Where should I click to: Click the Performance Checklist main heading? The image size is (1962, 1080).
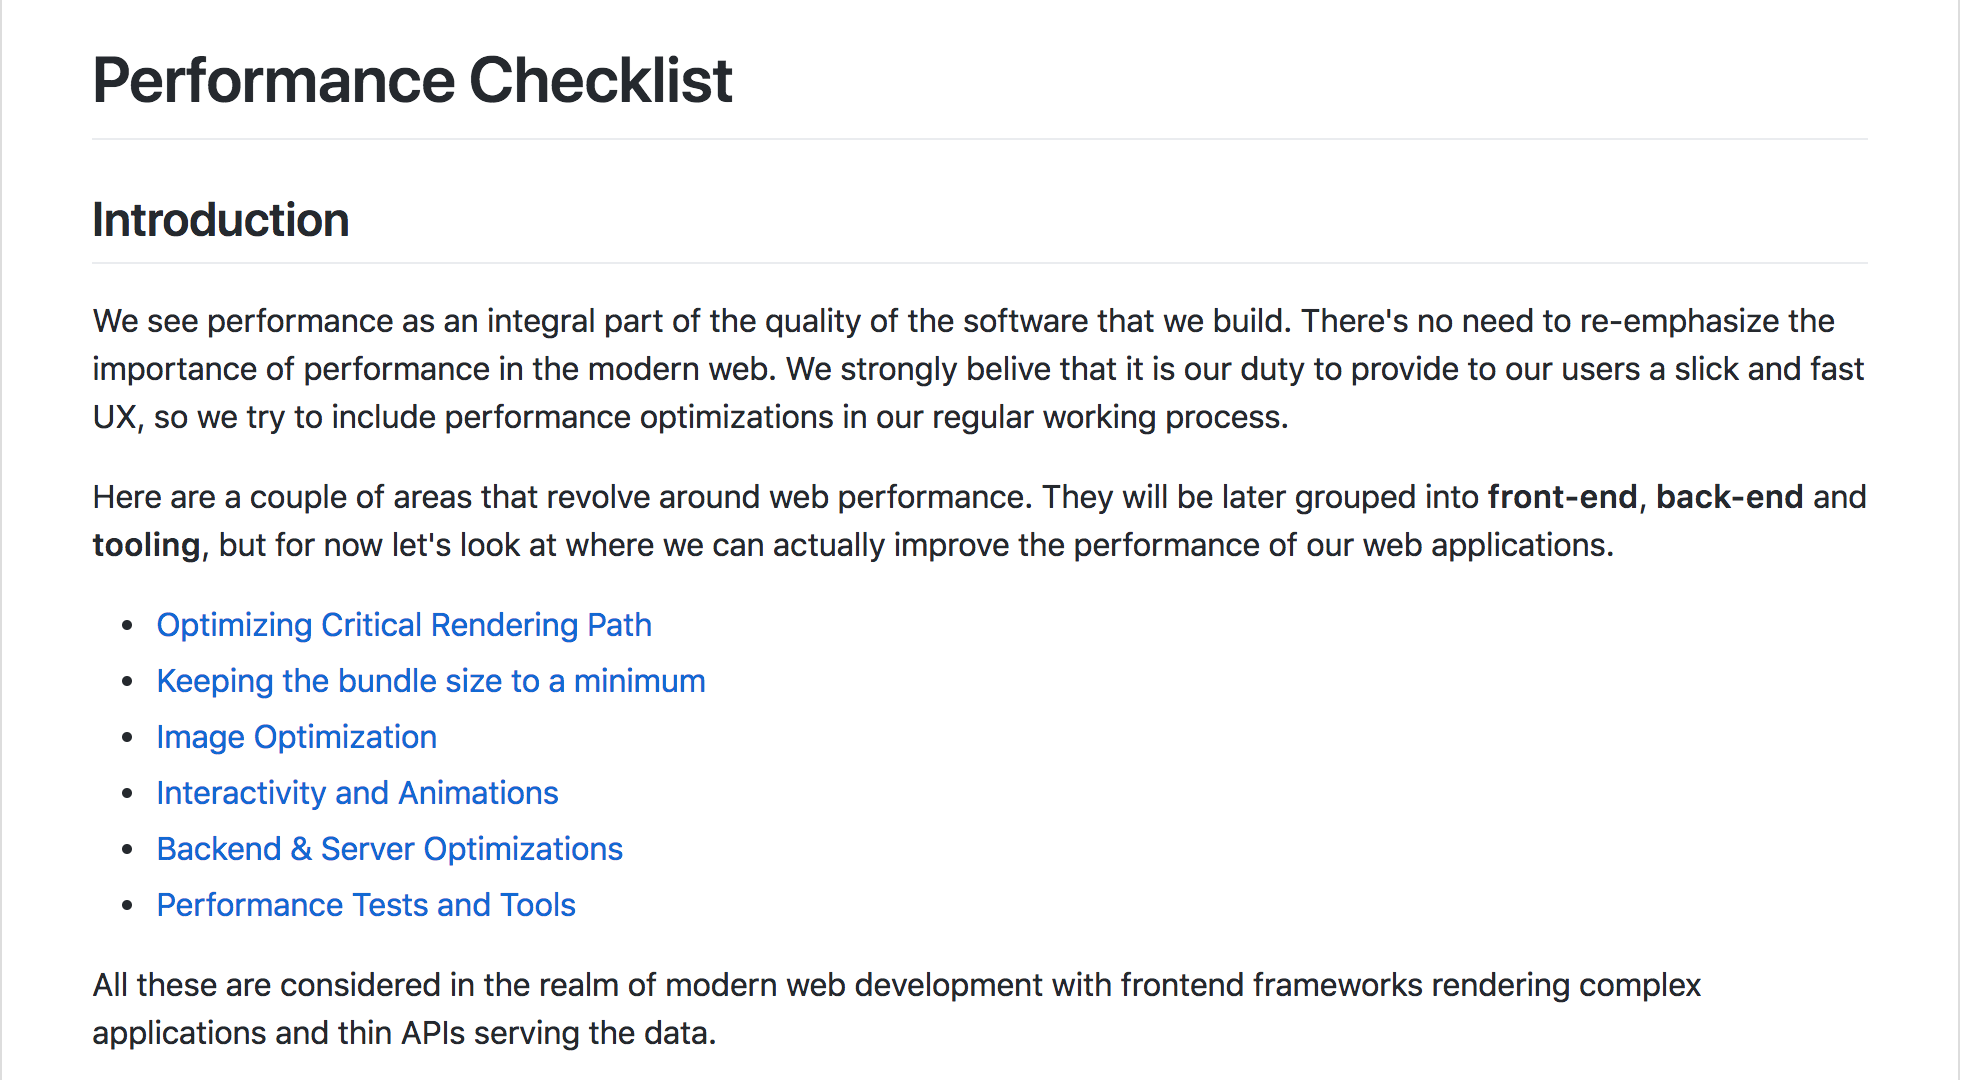coord(412,80)
